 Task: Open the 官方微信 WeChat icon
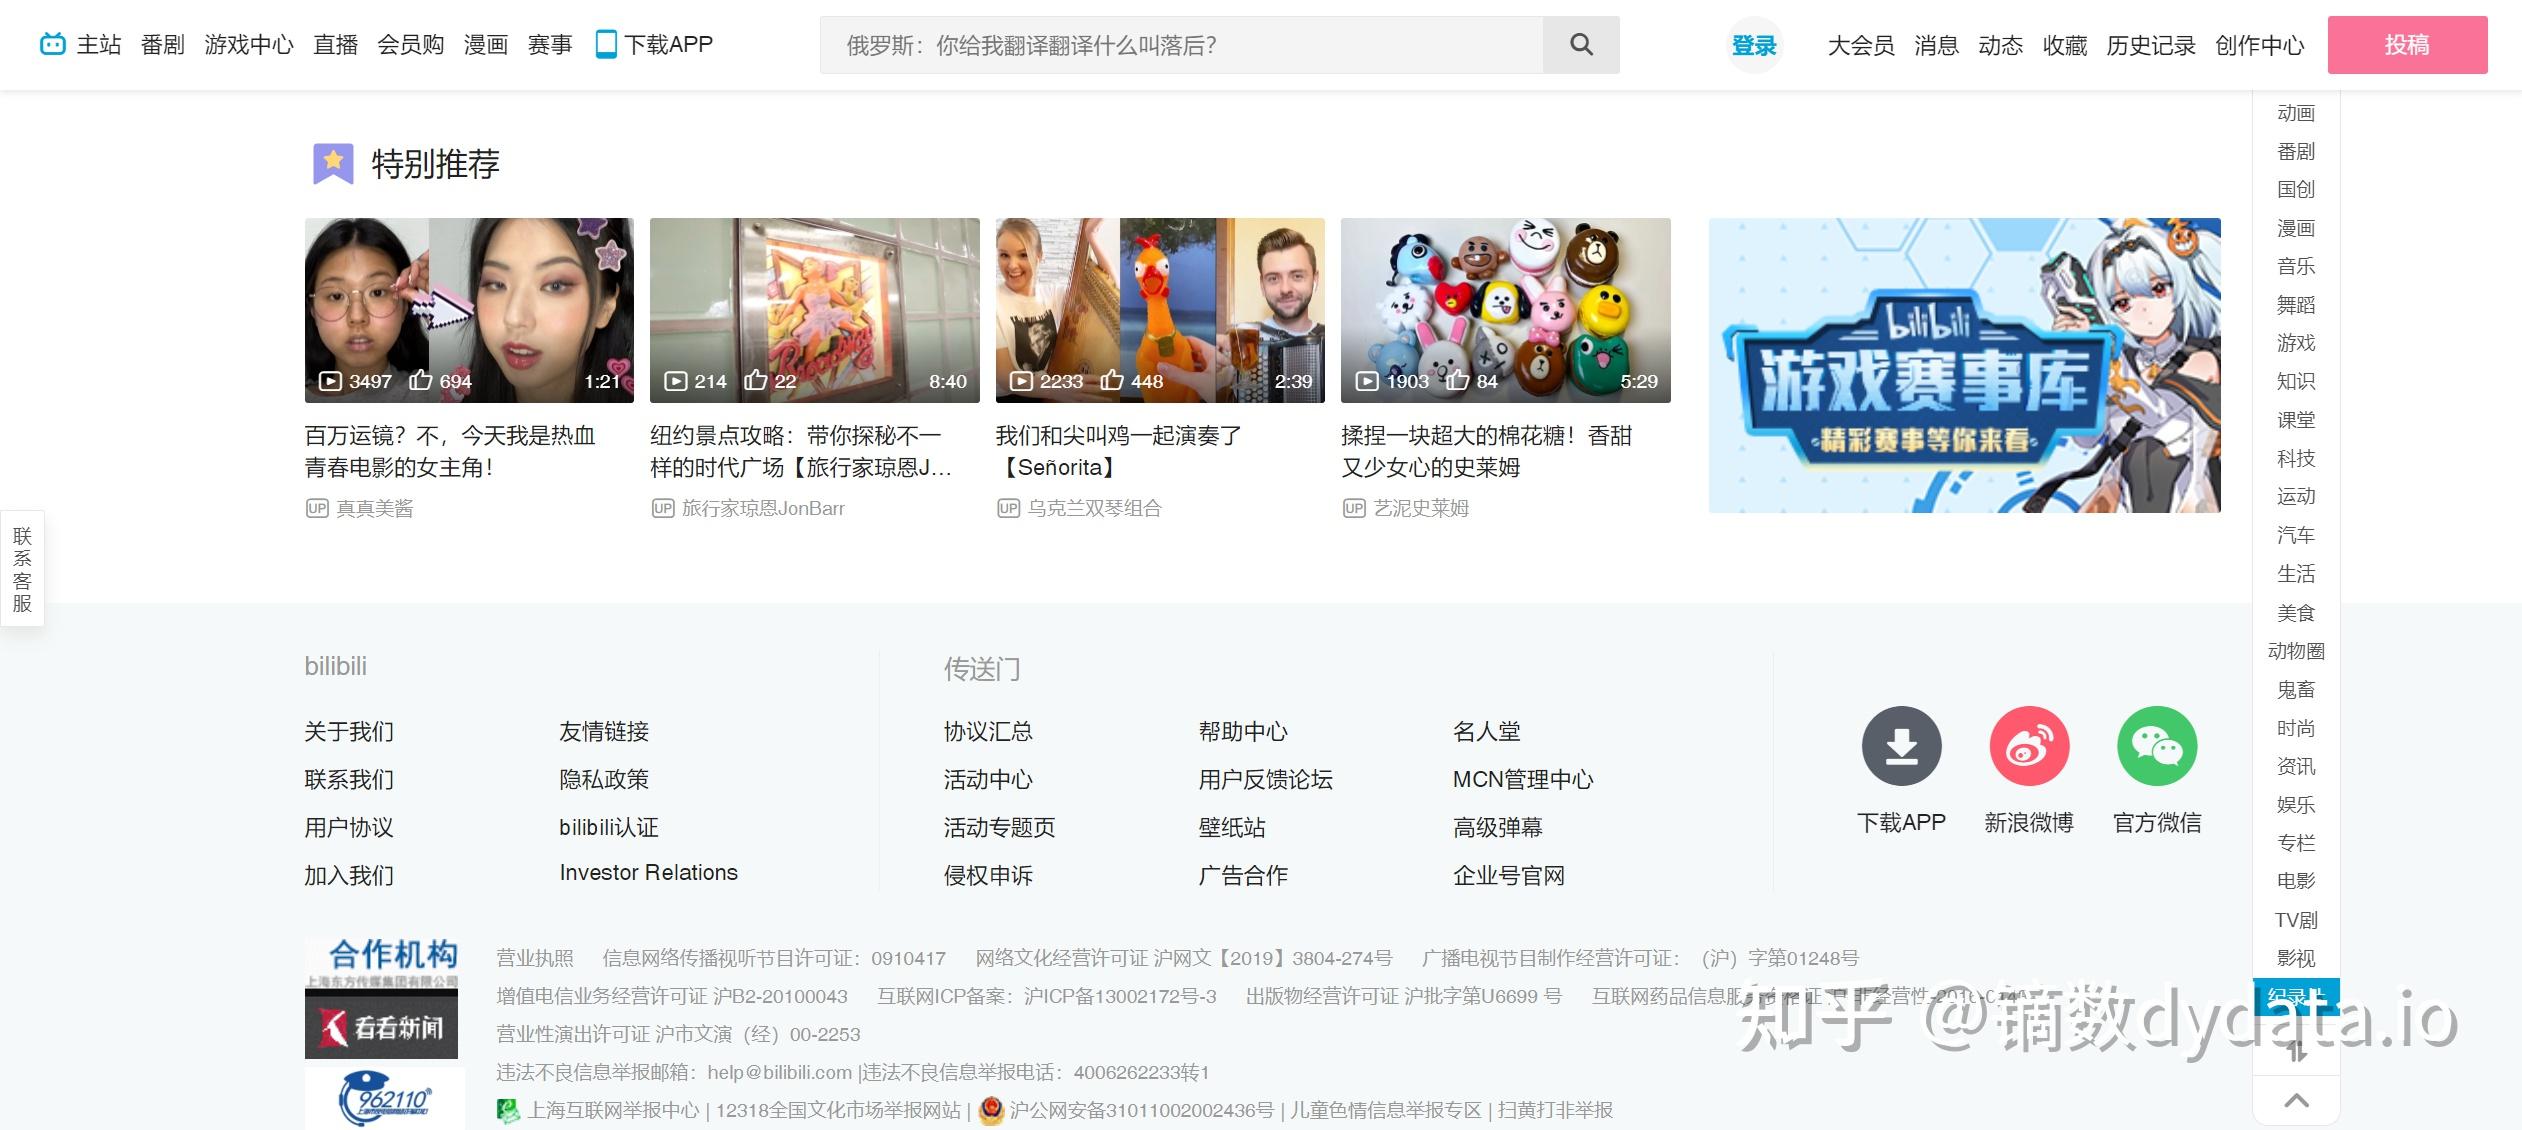[x=2157, y=746]
